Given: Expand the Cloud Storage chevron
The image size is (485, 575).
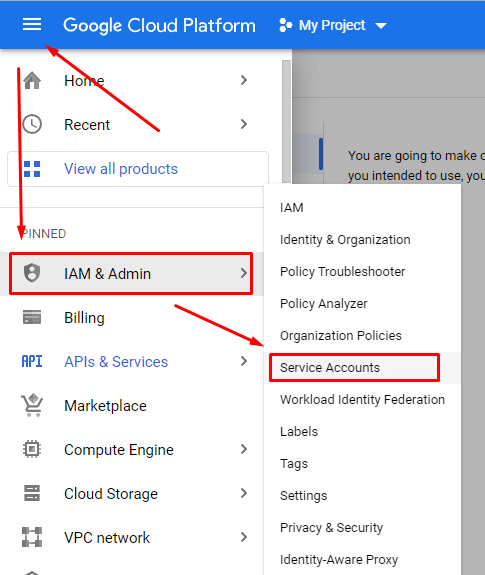Looking at the screenshot, I should pos(244,493).
